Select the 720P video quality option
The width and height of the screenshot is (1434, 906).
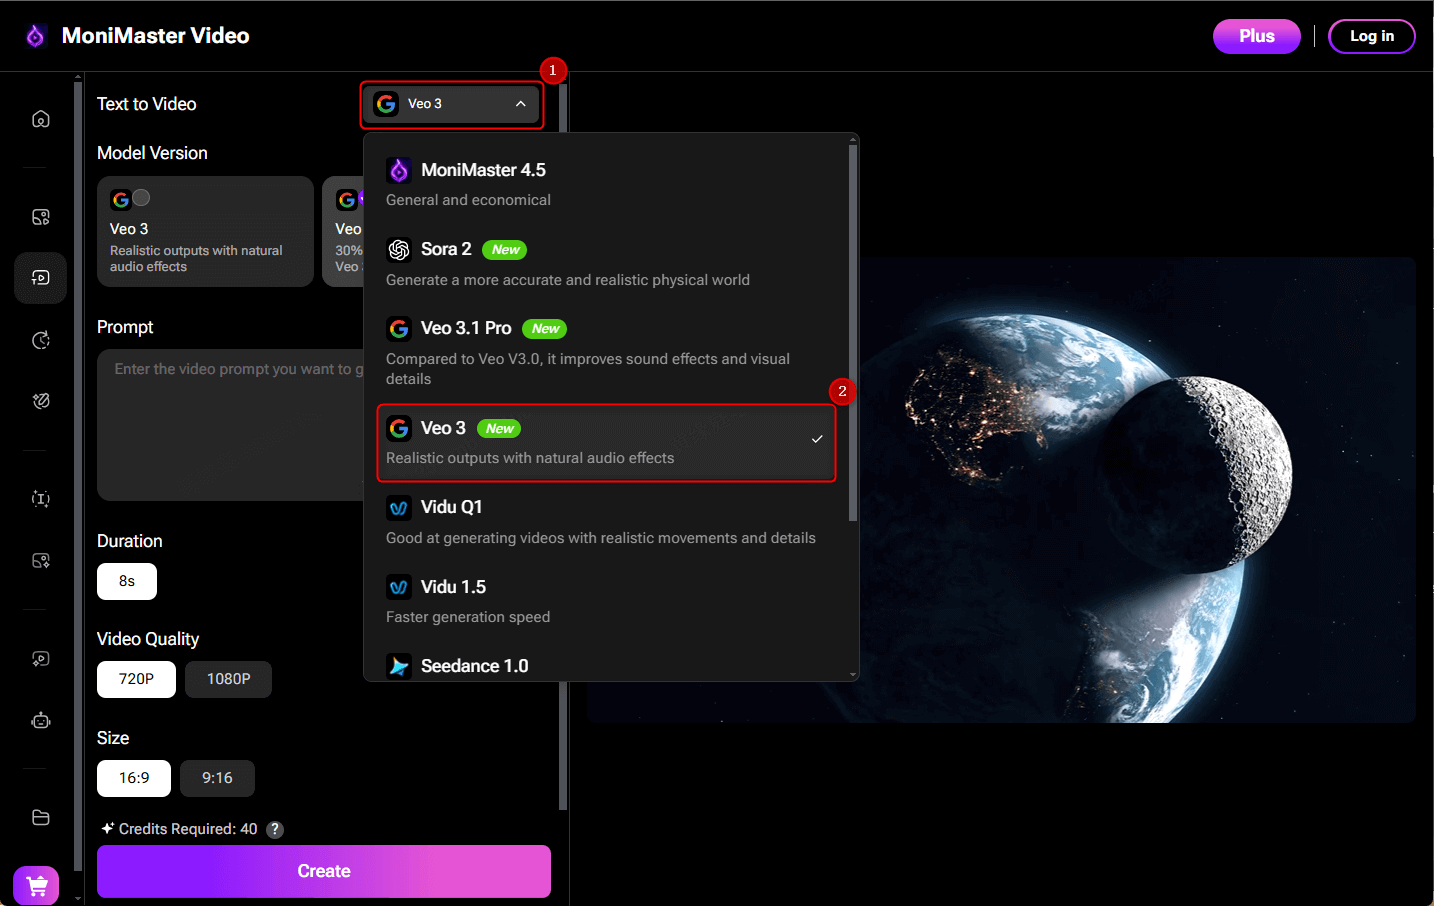click(x=136, y=679)
